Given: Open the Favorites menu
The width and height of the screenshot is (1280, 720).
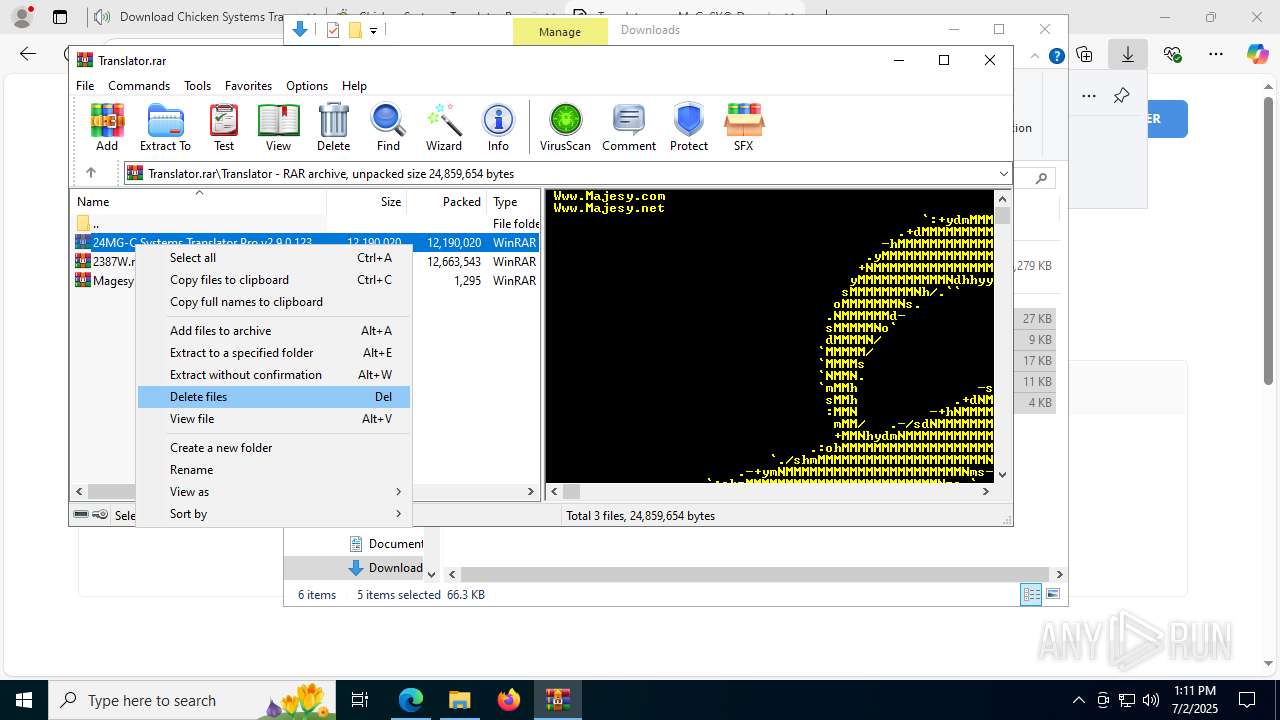Looking at the screenshot, I should pyautogui.click(x=248, y=86).
